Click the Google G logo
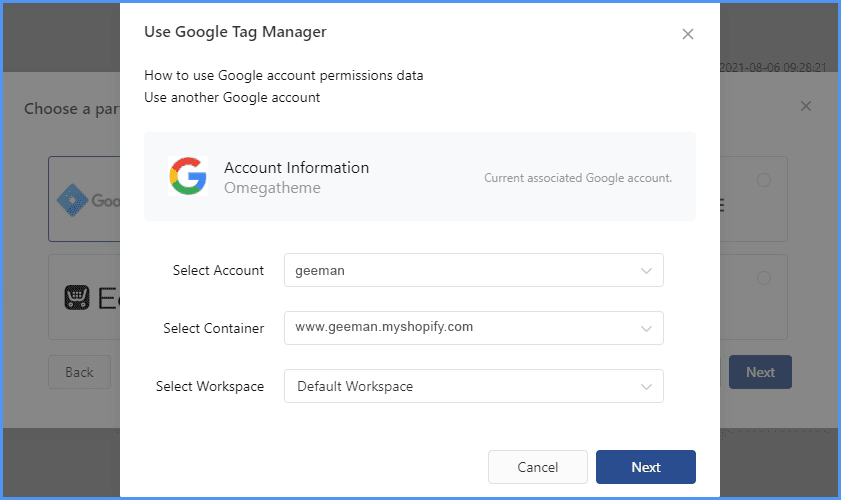 pyautogui.click(x=188, y=176)
